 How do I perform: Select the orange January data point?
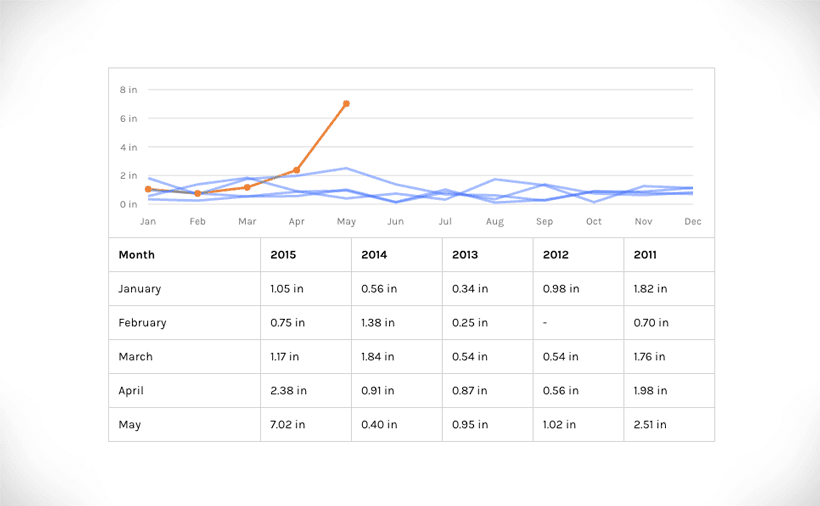click(x=148, y=189)
